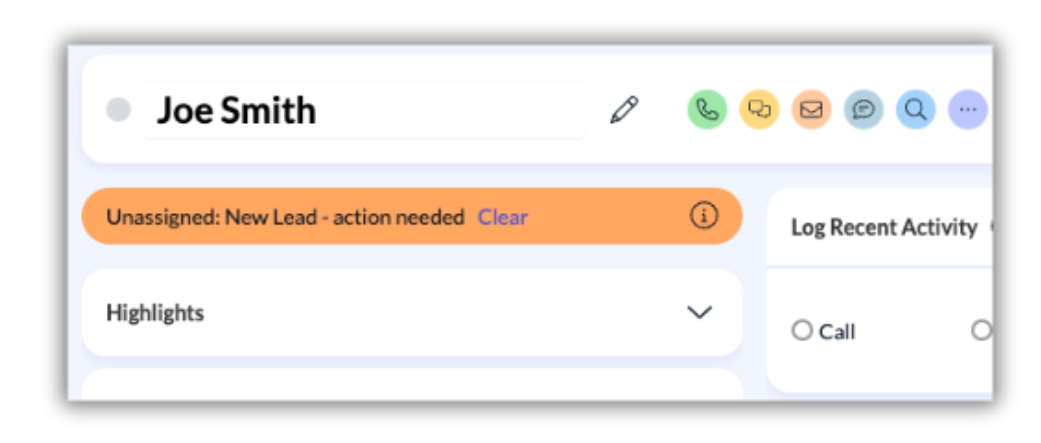The height and width of the screenshot is (443, 1041).
Task: Expand the Highlights chevron arrow
Action: pos(699,312)
